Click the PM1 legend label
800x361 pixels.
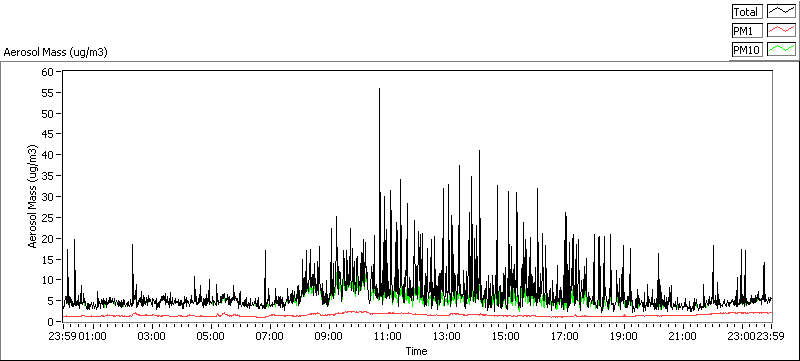tap(747, 31)
